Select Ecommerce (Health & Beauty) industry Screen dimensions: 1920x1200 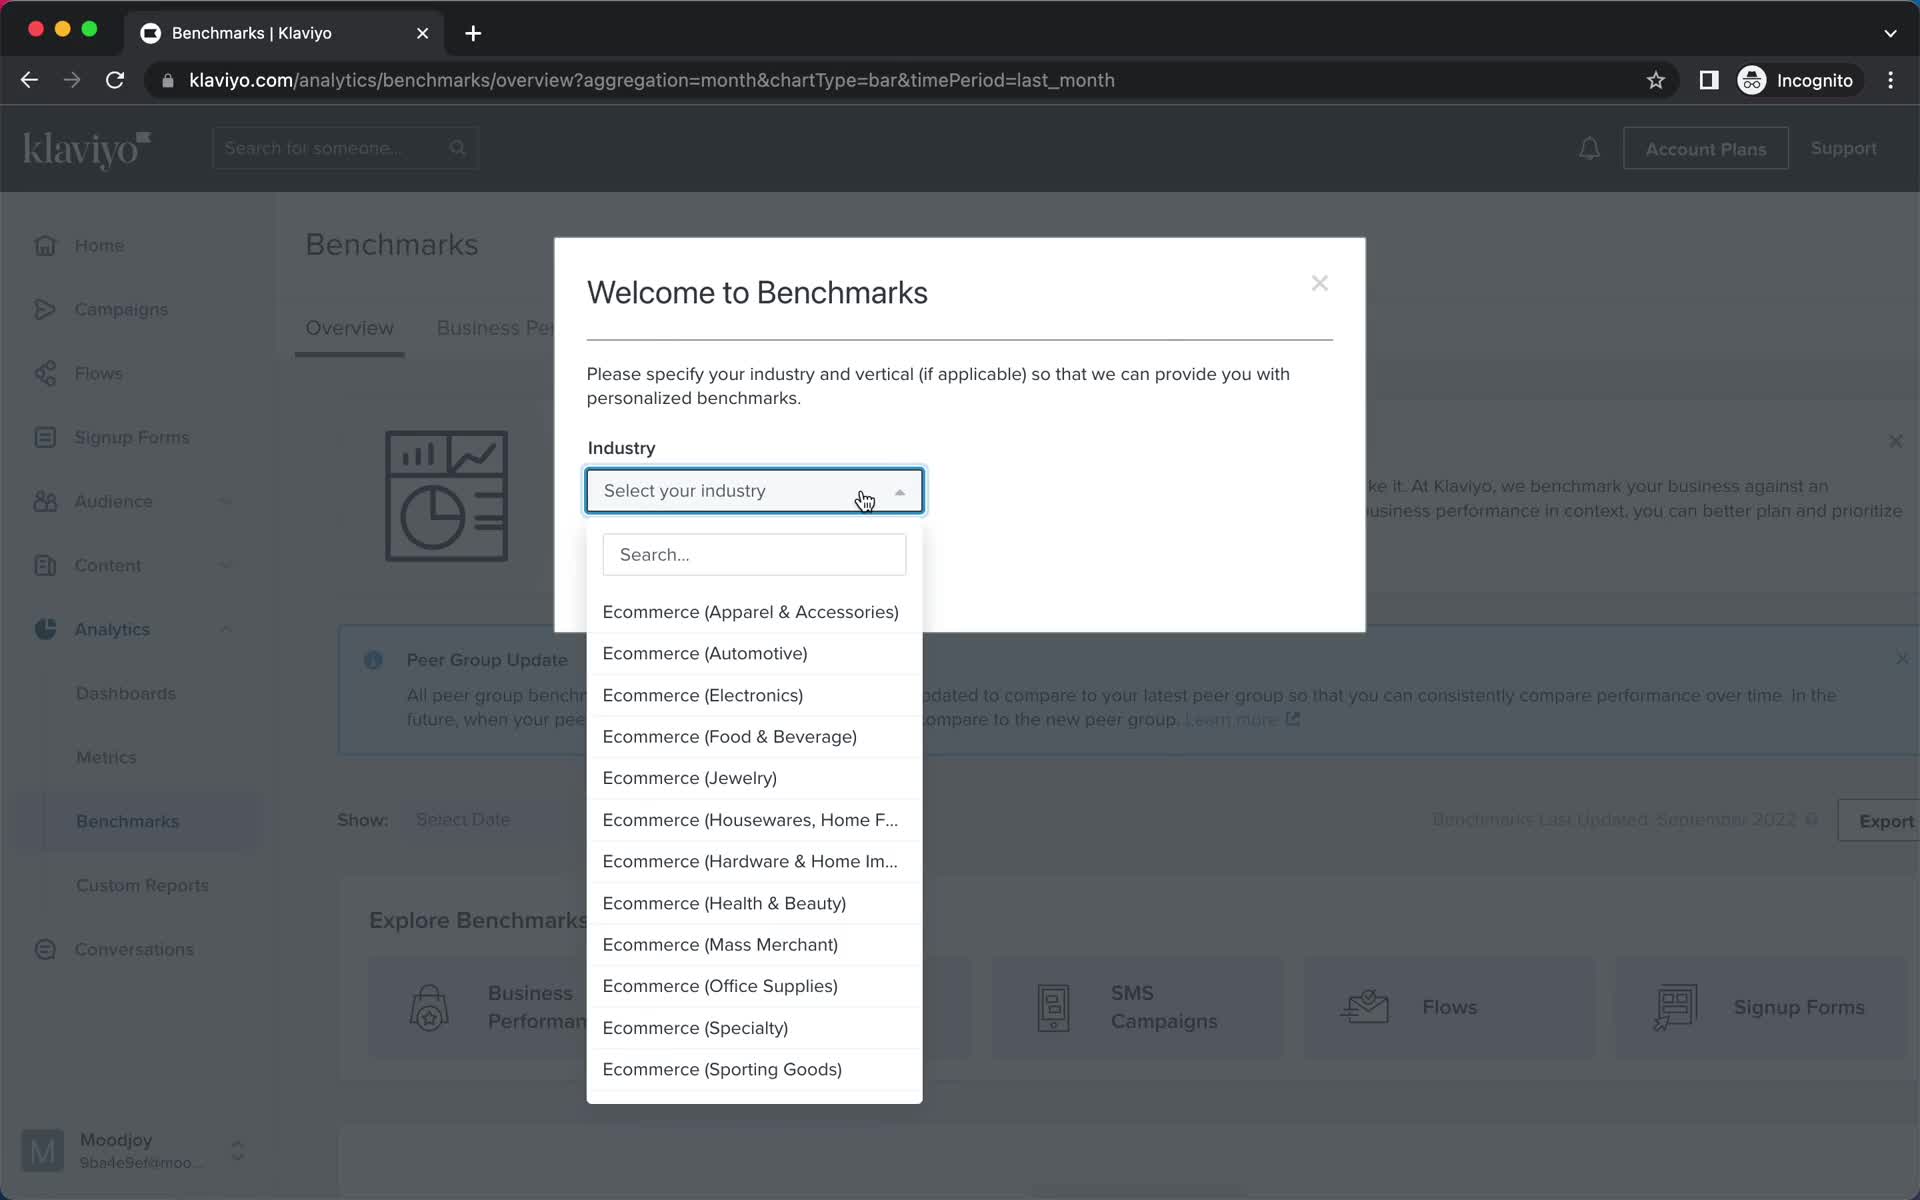(x=724, y=903)
